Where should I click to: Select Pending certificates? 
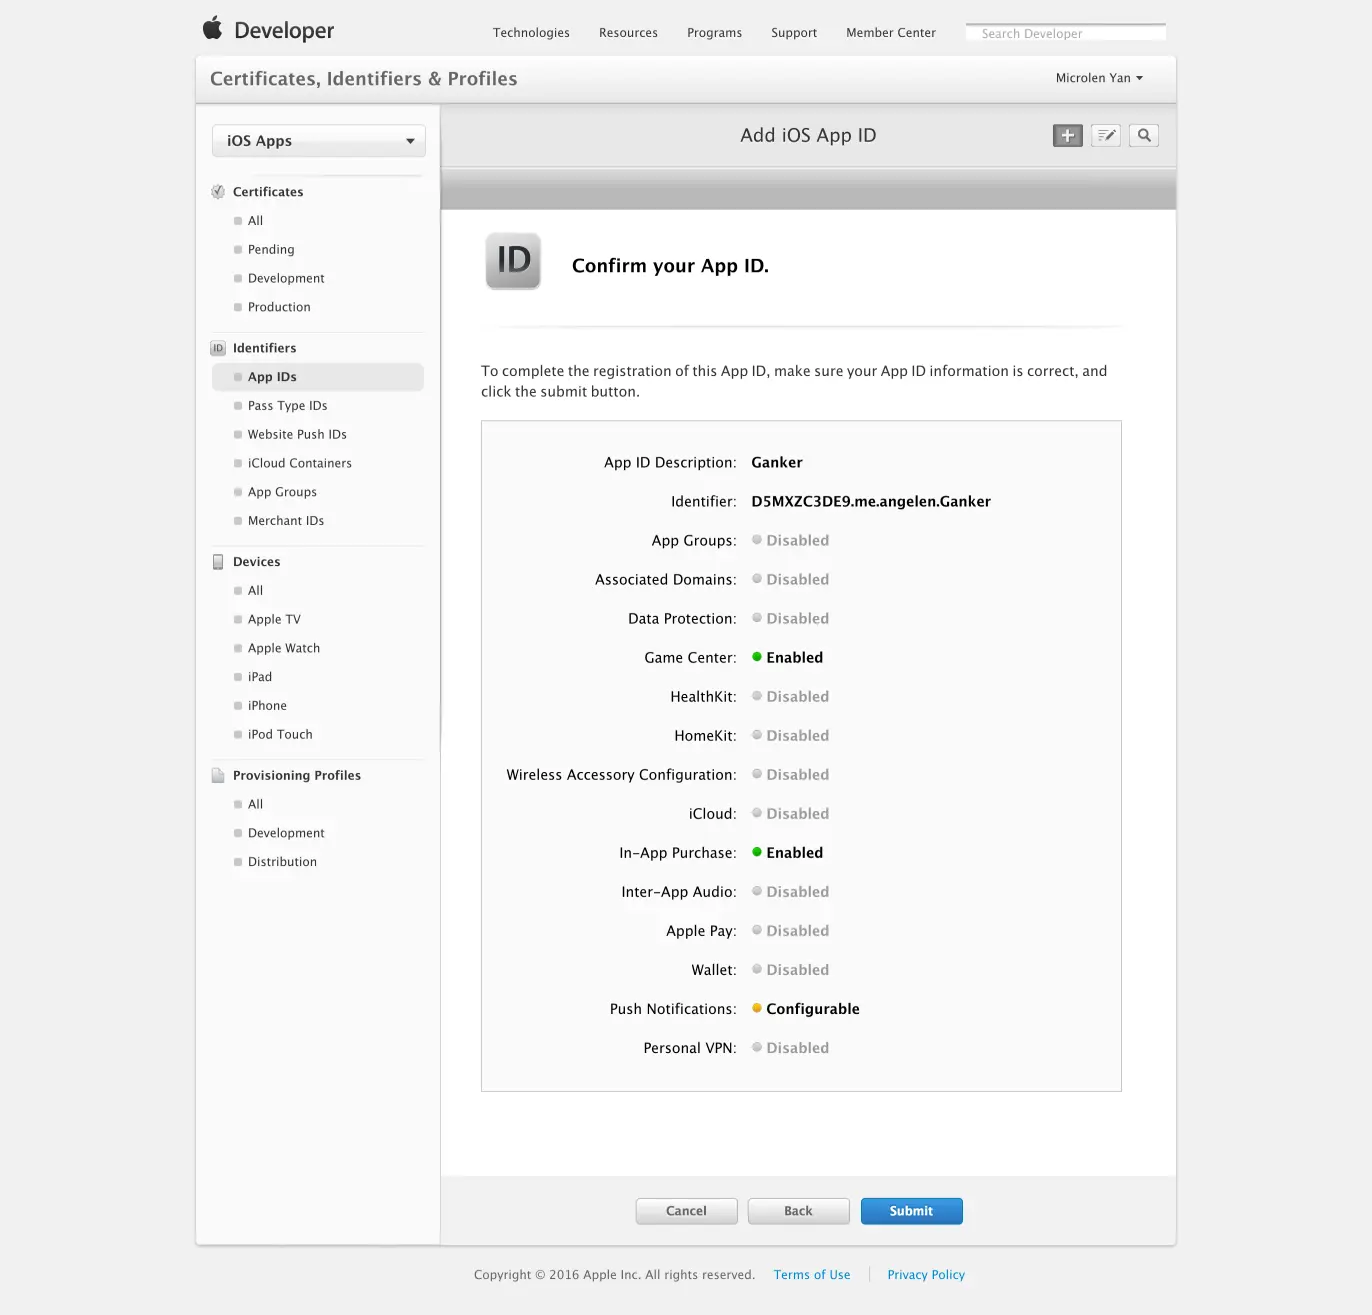pos(271,250)
